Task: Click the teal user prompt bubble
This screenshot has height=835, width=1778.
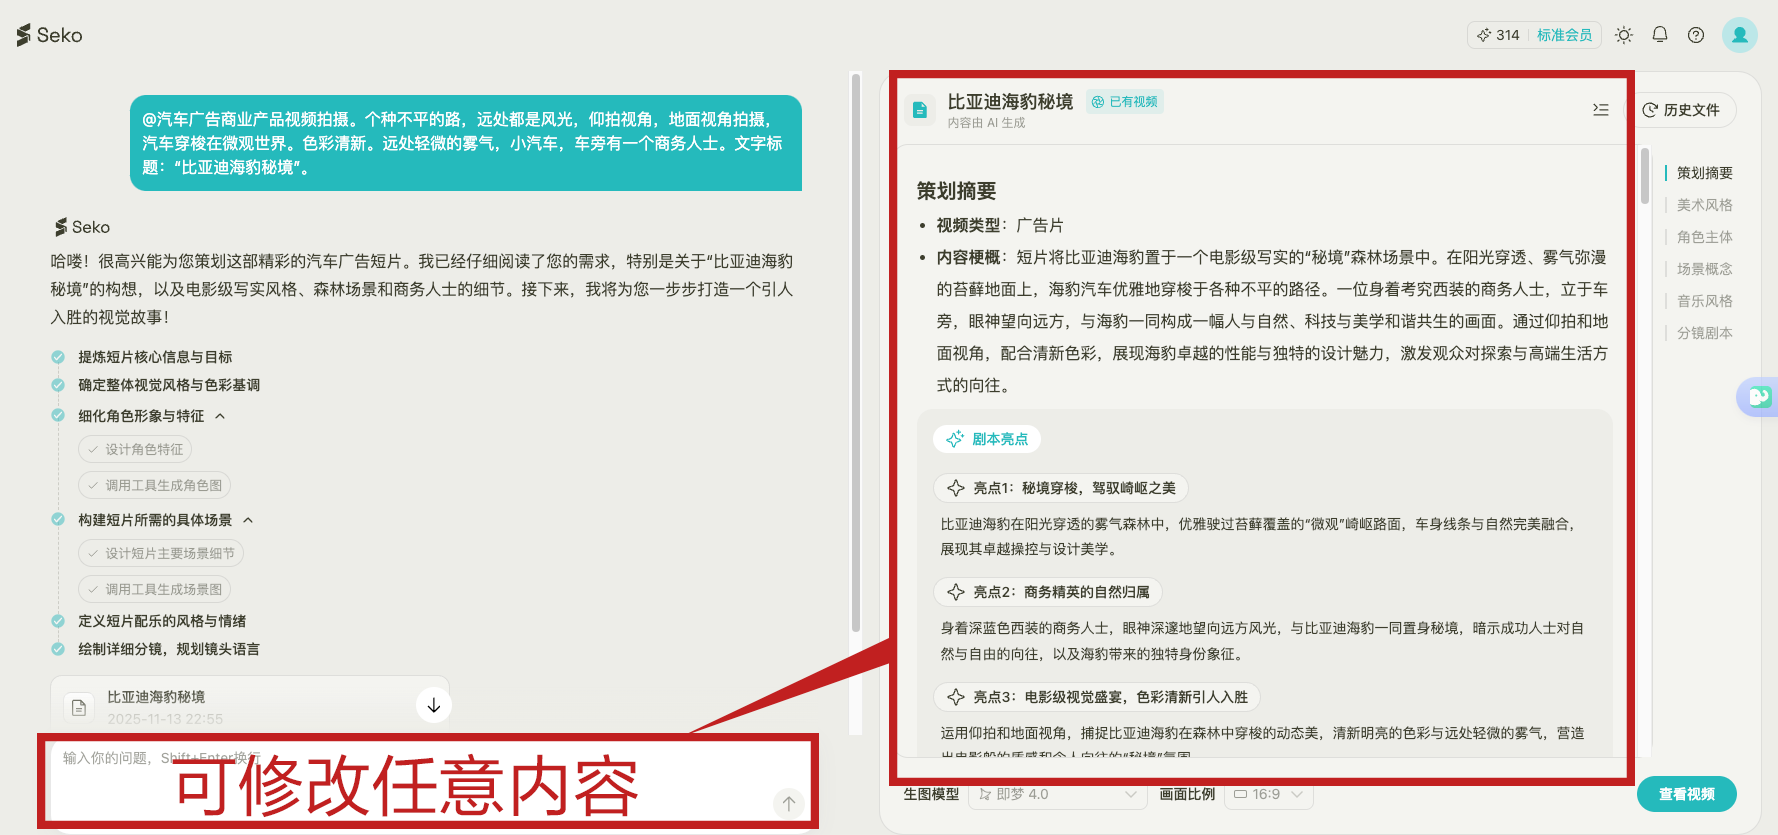Action: click(466, 143)
